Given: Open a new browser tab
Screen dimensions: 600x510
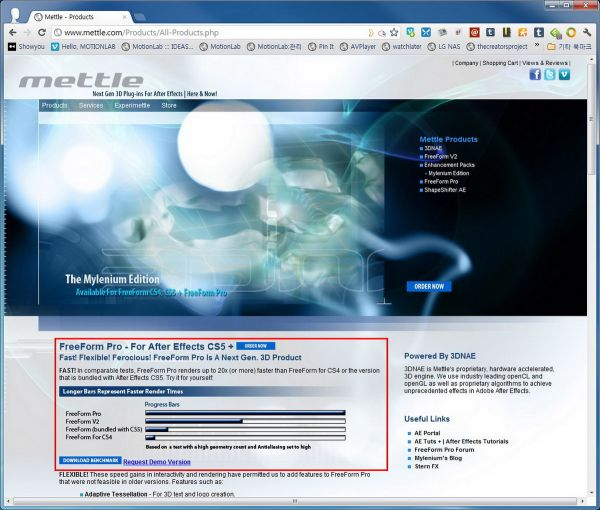Looking at the screenshot, I should click(139, 17).
